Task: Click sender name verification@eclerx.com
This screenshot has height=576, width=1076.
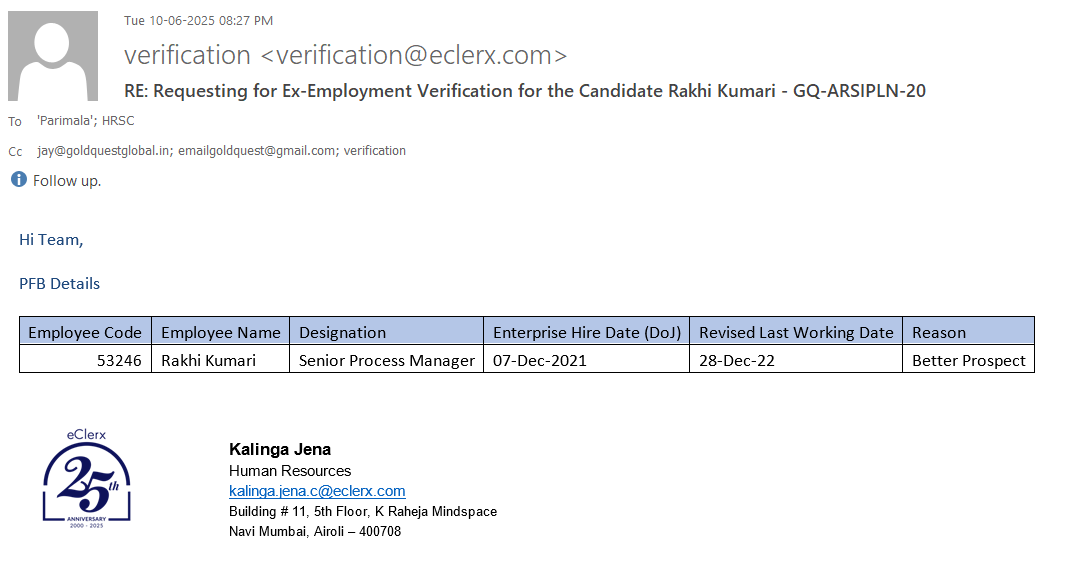Action: [345, 54]
